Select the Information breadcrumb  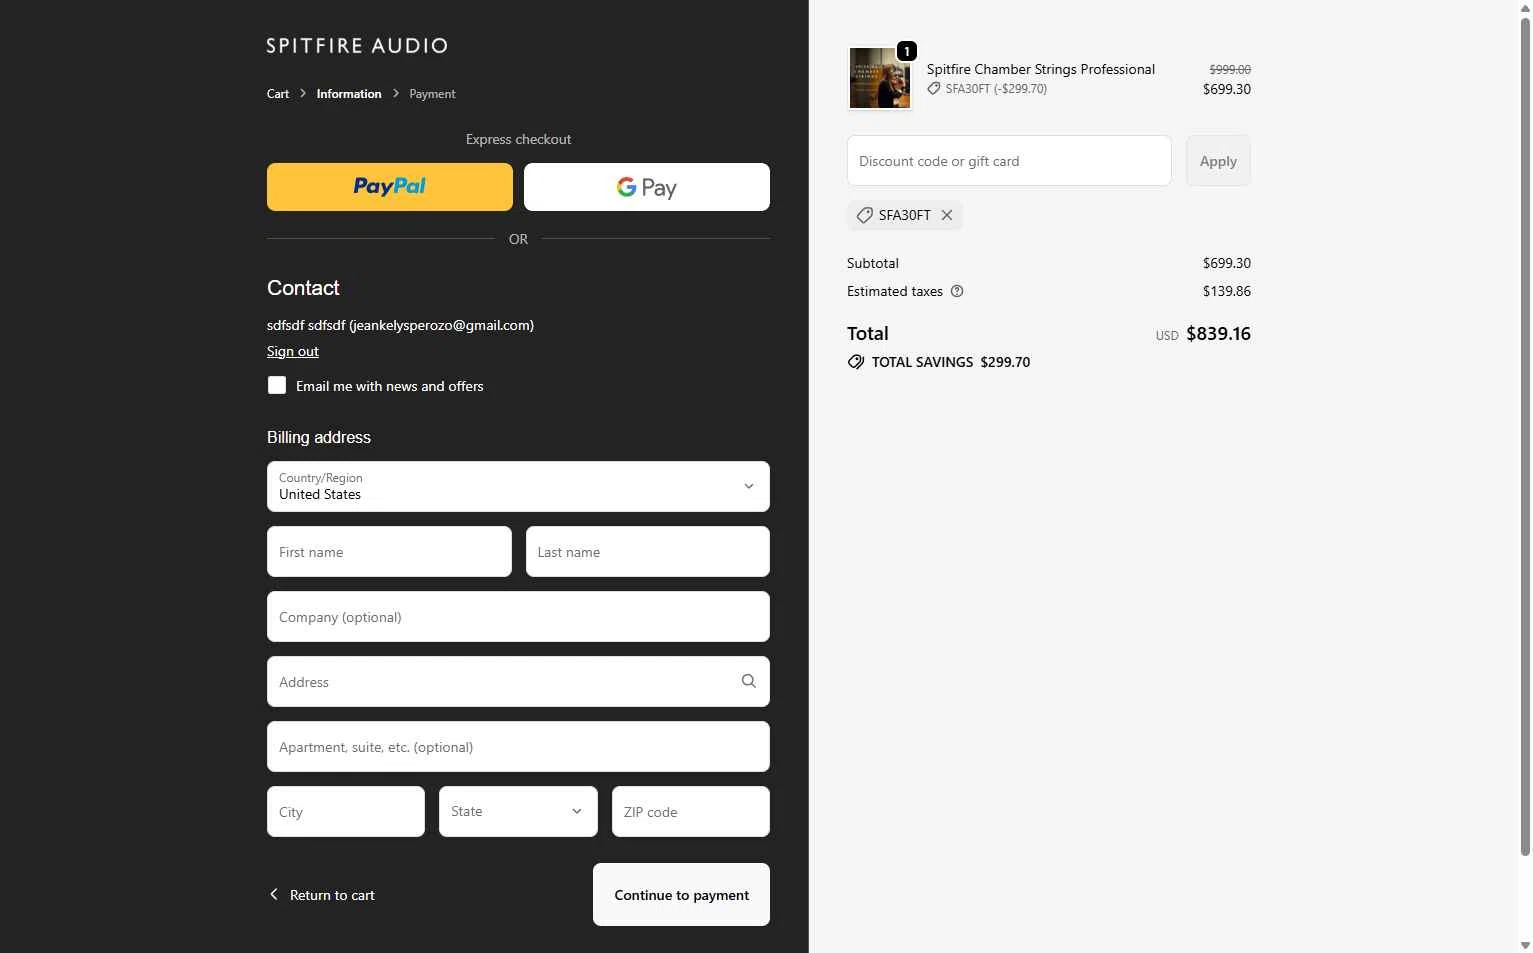[x=349, y=94]
